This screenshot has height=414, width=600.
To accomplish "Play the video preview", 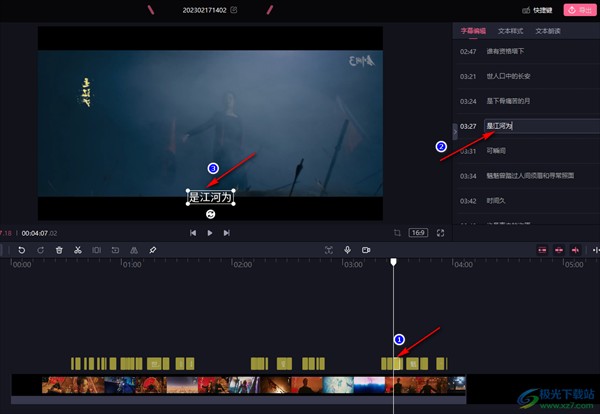I will [210, 232].
